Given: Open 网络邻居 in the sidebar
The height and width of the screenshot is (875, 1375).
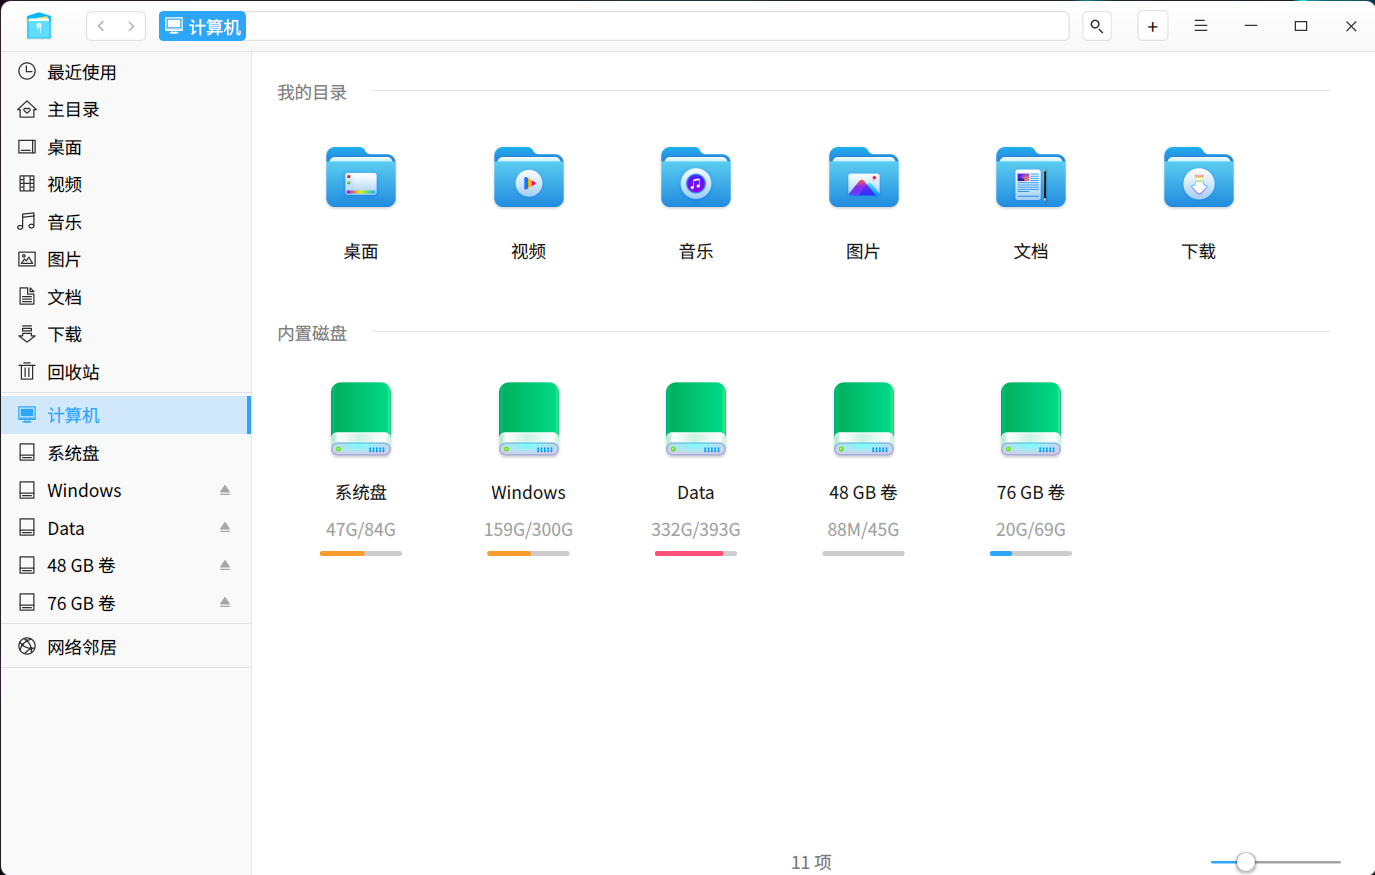Looking at the screenshot, I should click(125, 647).
